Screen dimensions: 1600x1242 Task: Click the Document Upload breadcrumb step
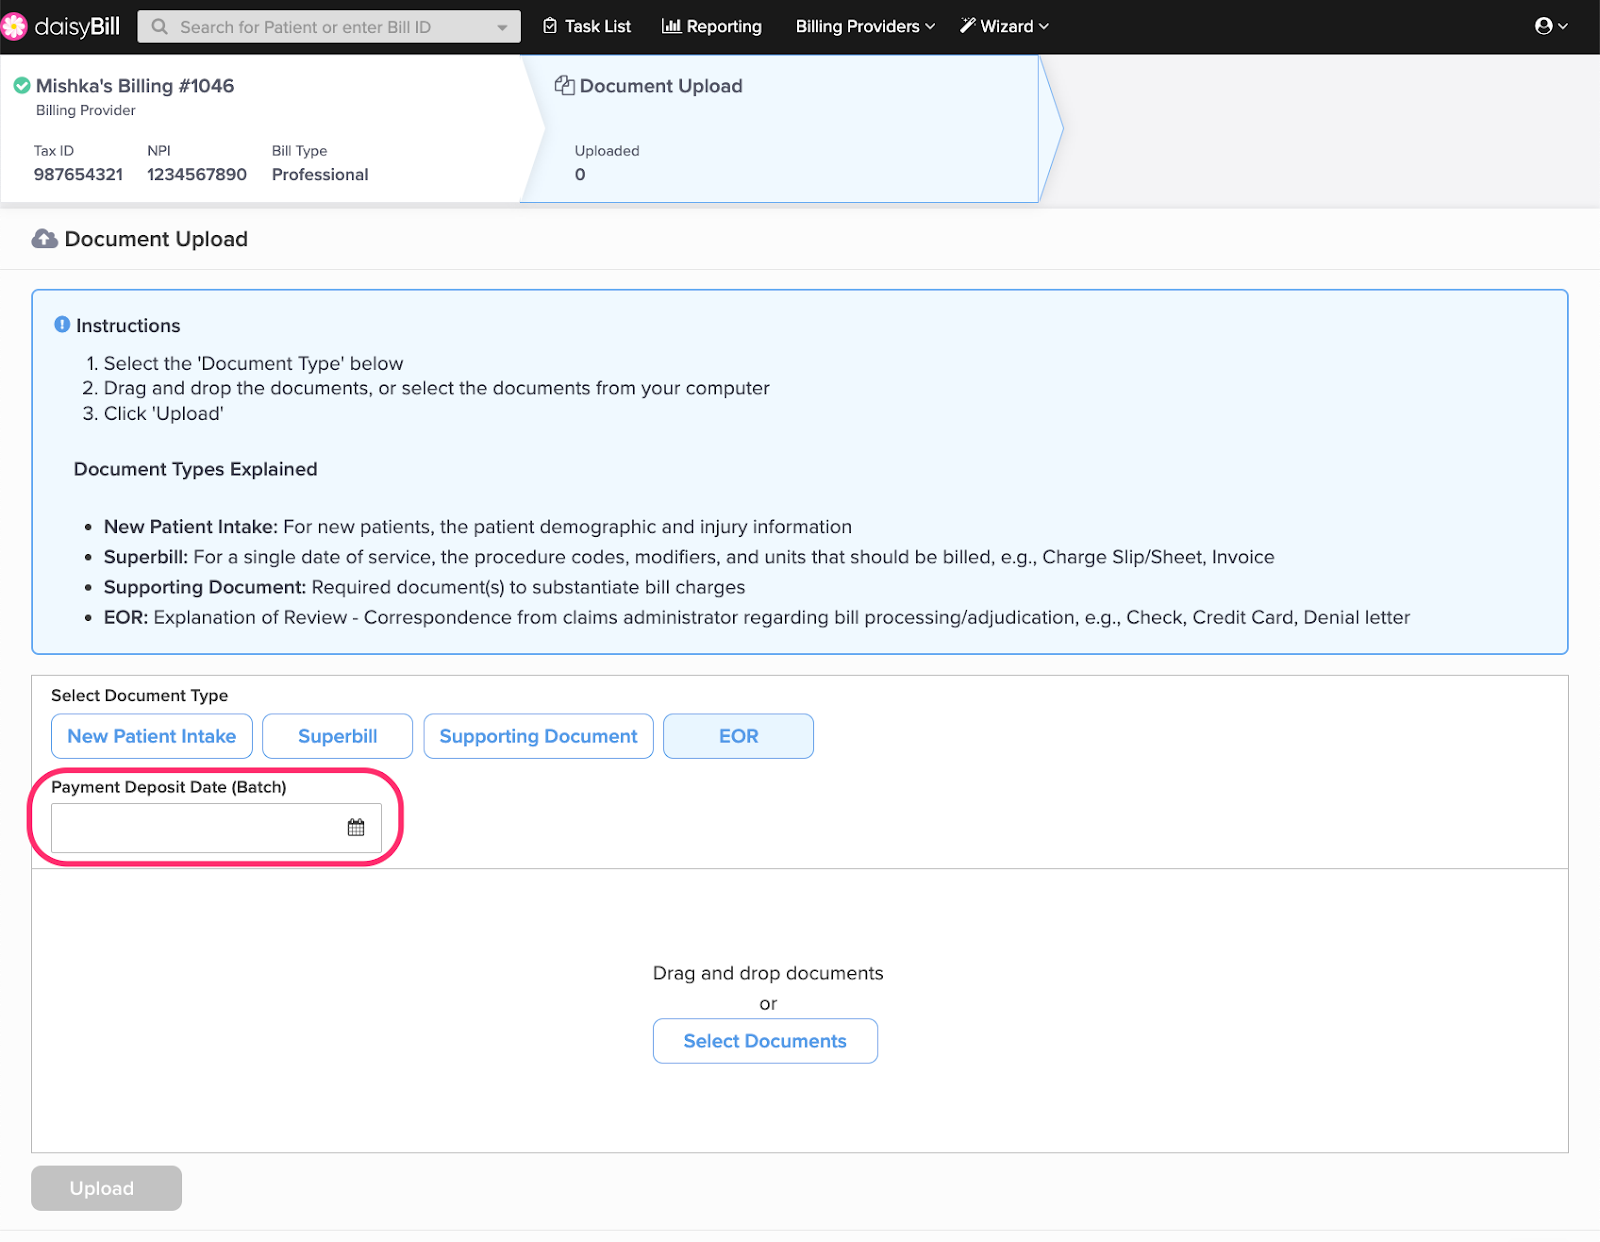[x=790, y=128]
